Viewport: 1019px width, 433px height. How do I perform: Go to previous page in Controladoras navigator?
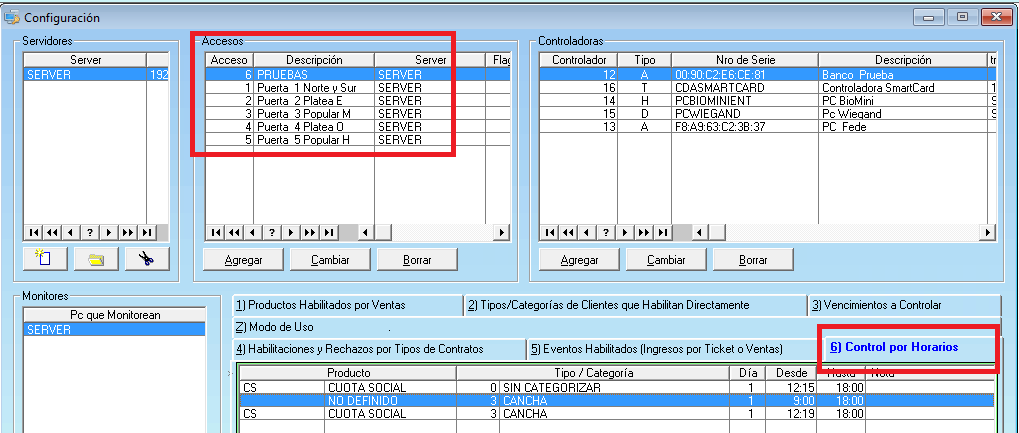[x=569, y=232]
